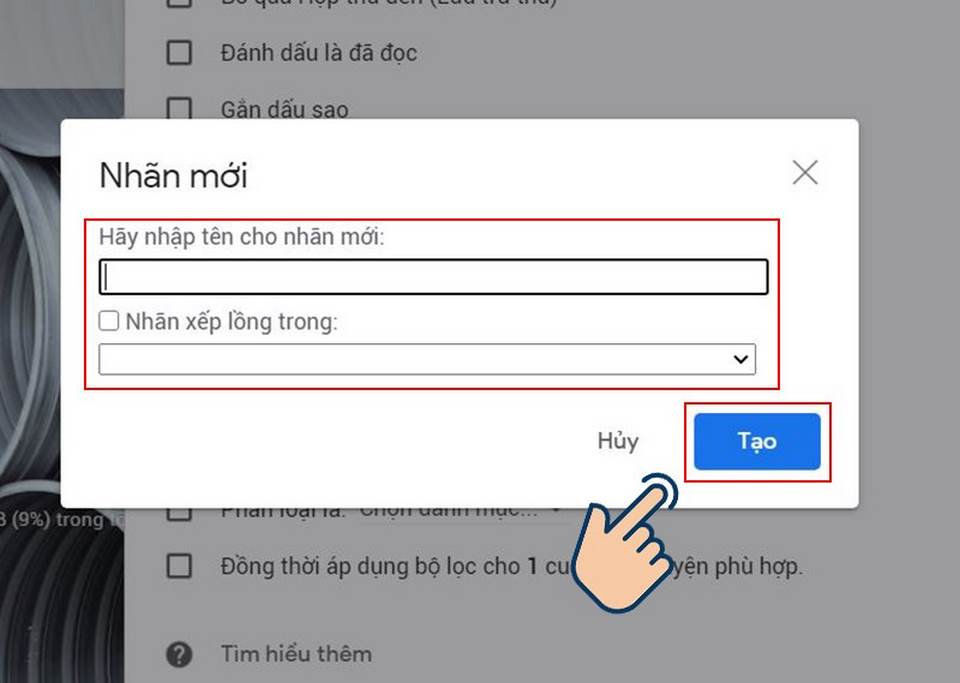Viewport: 960px width, 683px height.
Task: Click the Nhãn xếp lồng trong label text
Action: (x=231, y=321)
